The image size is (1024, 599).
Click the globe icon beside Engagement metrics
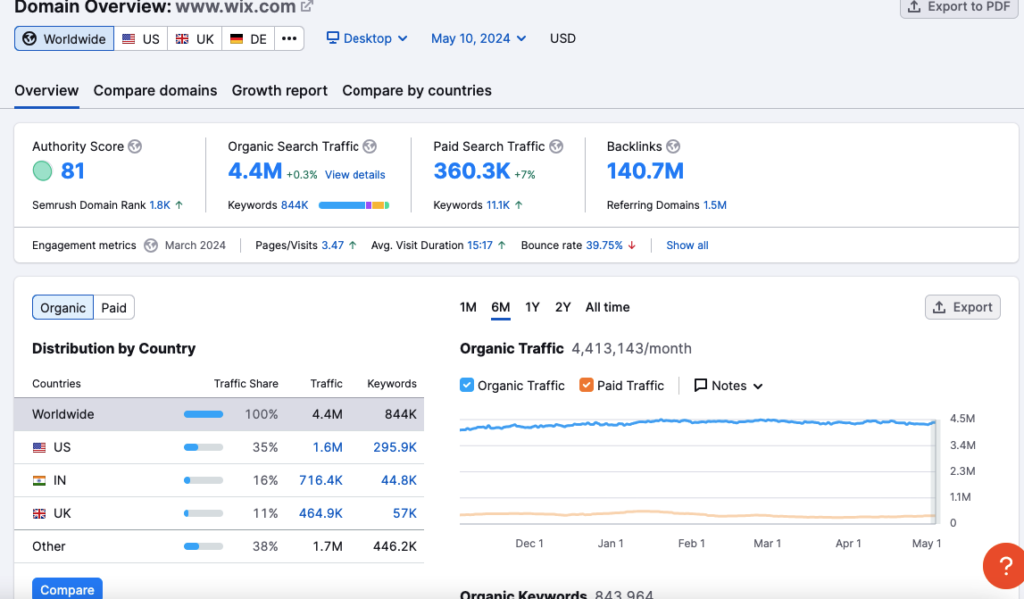point(151,246)
